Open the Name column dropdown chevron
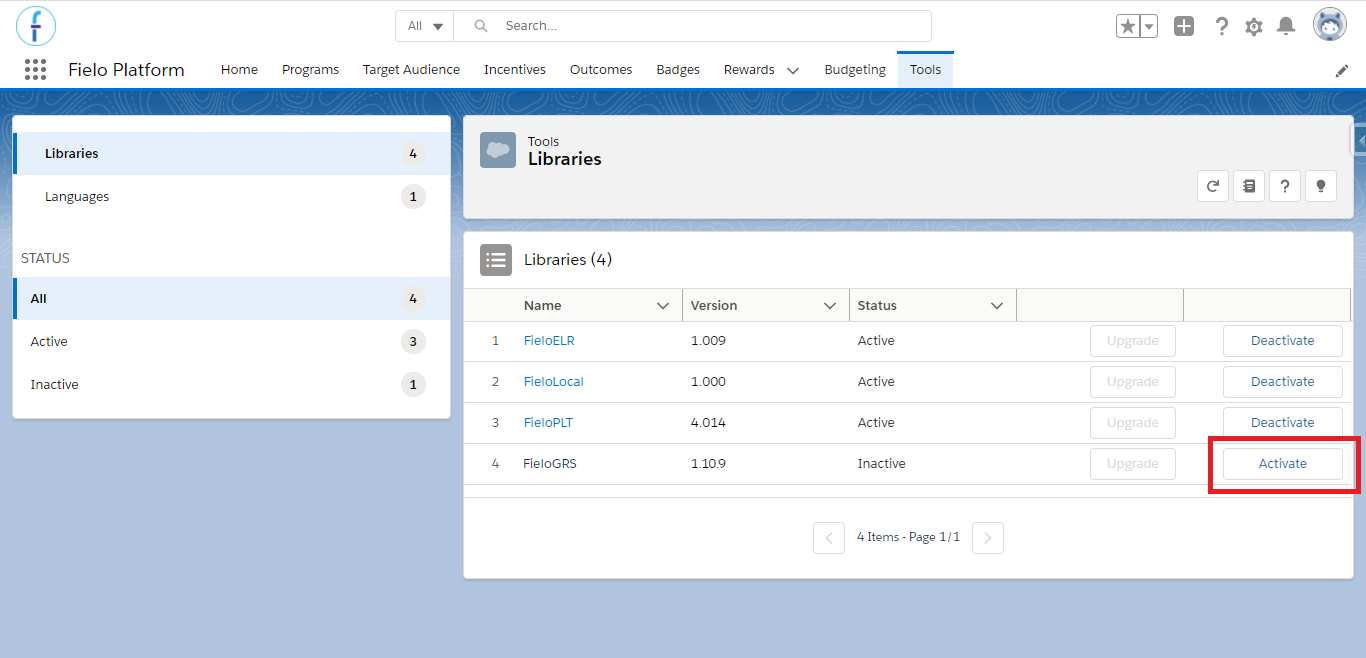The width and height of the screenshot is (1366, 658). pyautogui.click(x=662, y=306)
